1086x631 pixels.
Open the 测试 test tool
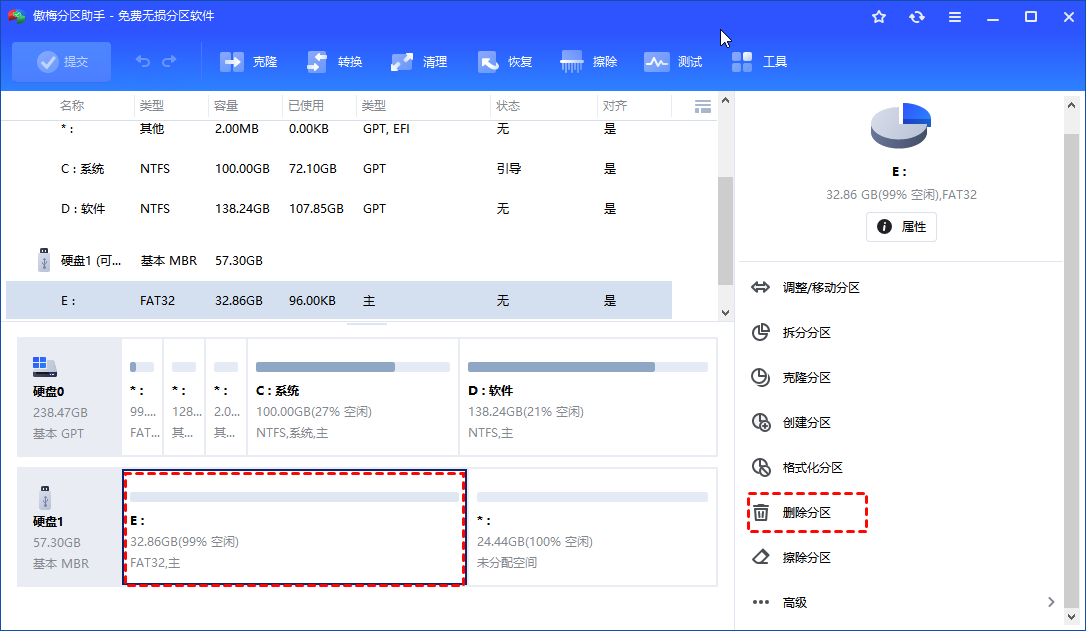(673, 62)
